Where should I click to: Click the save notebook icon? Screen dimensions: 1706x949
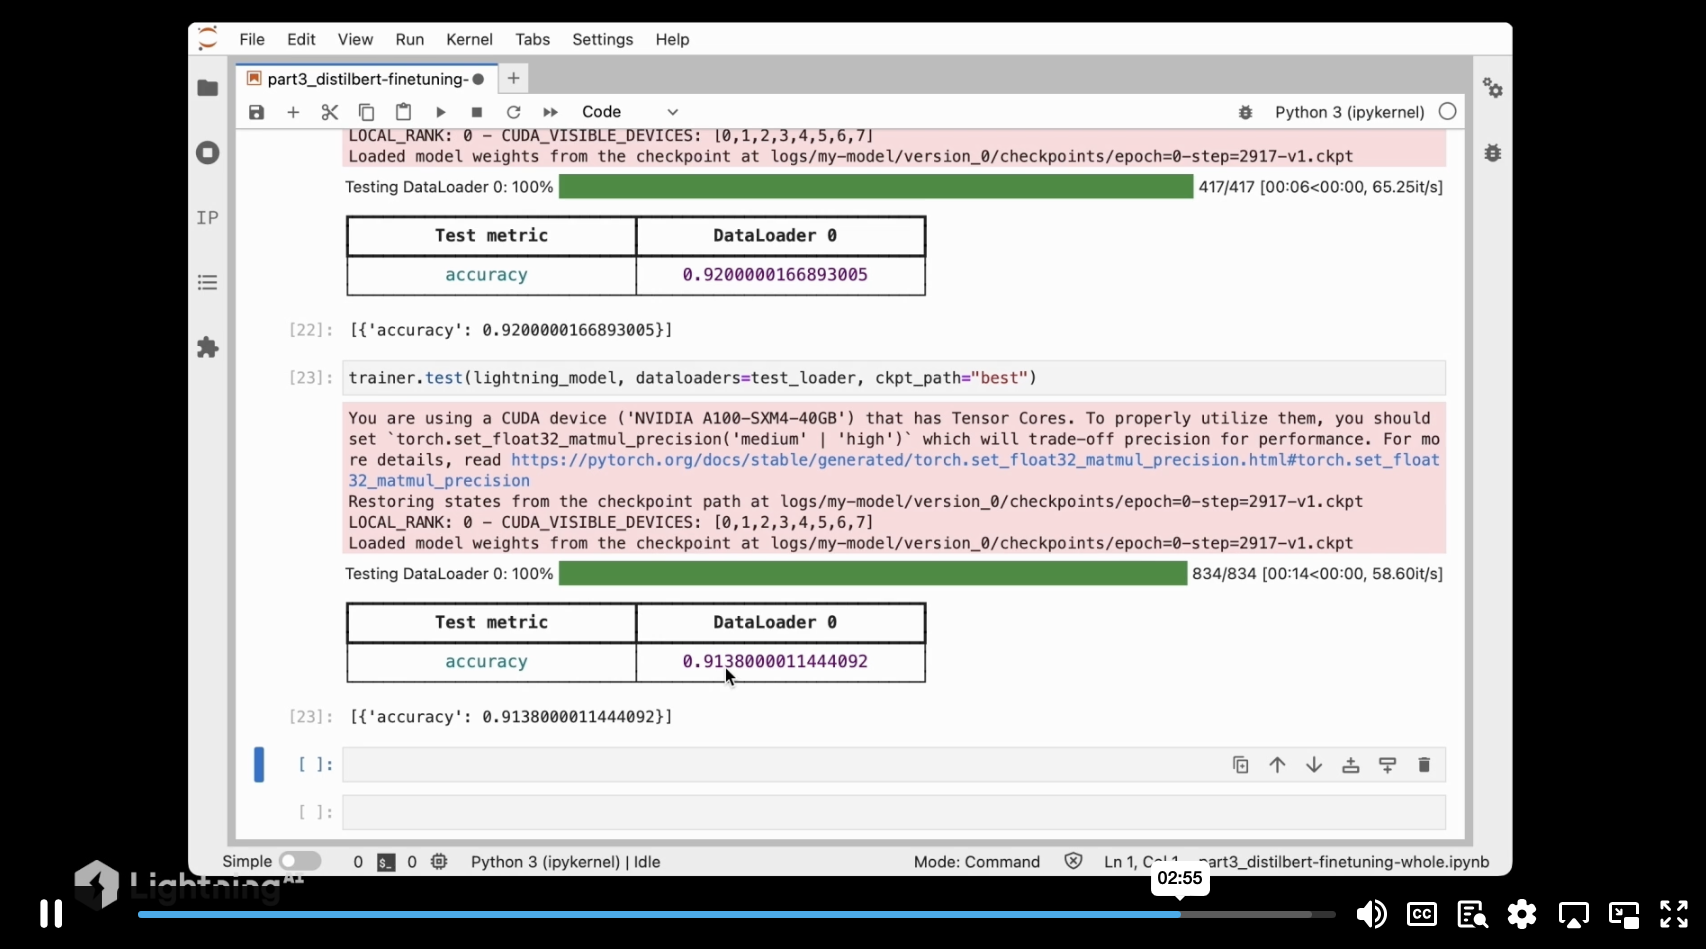point(257,112)
